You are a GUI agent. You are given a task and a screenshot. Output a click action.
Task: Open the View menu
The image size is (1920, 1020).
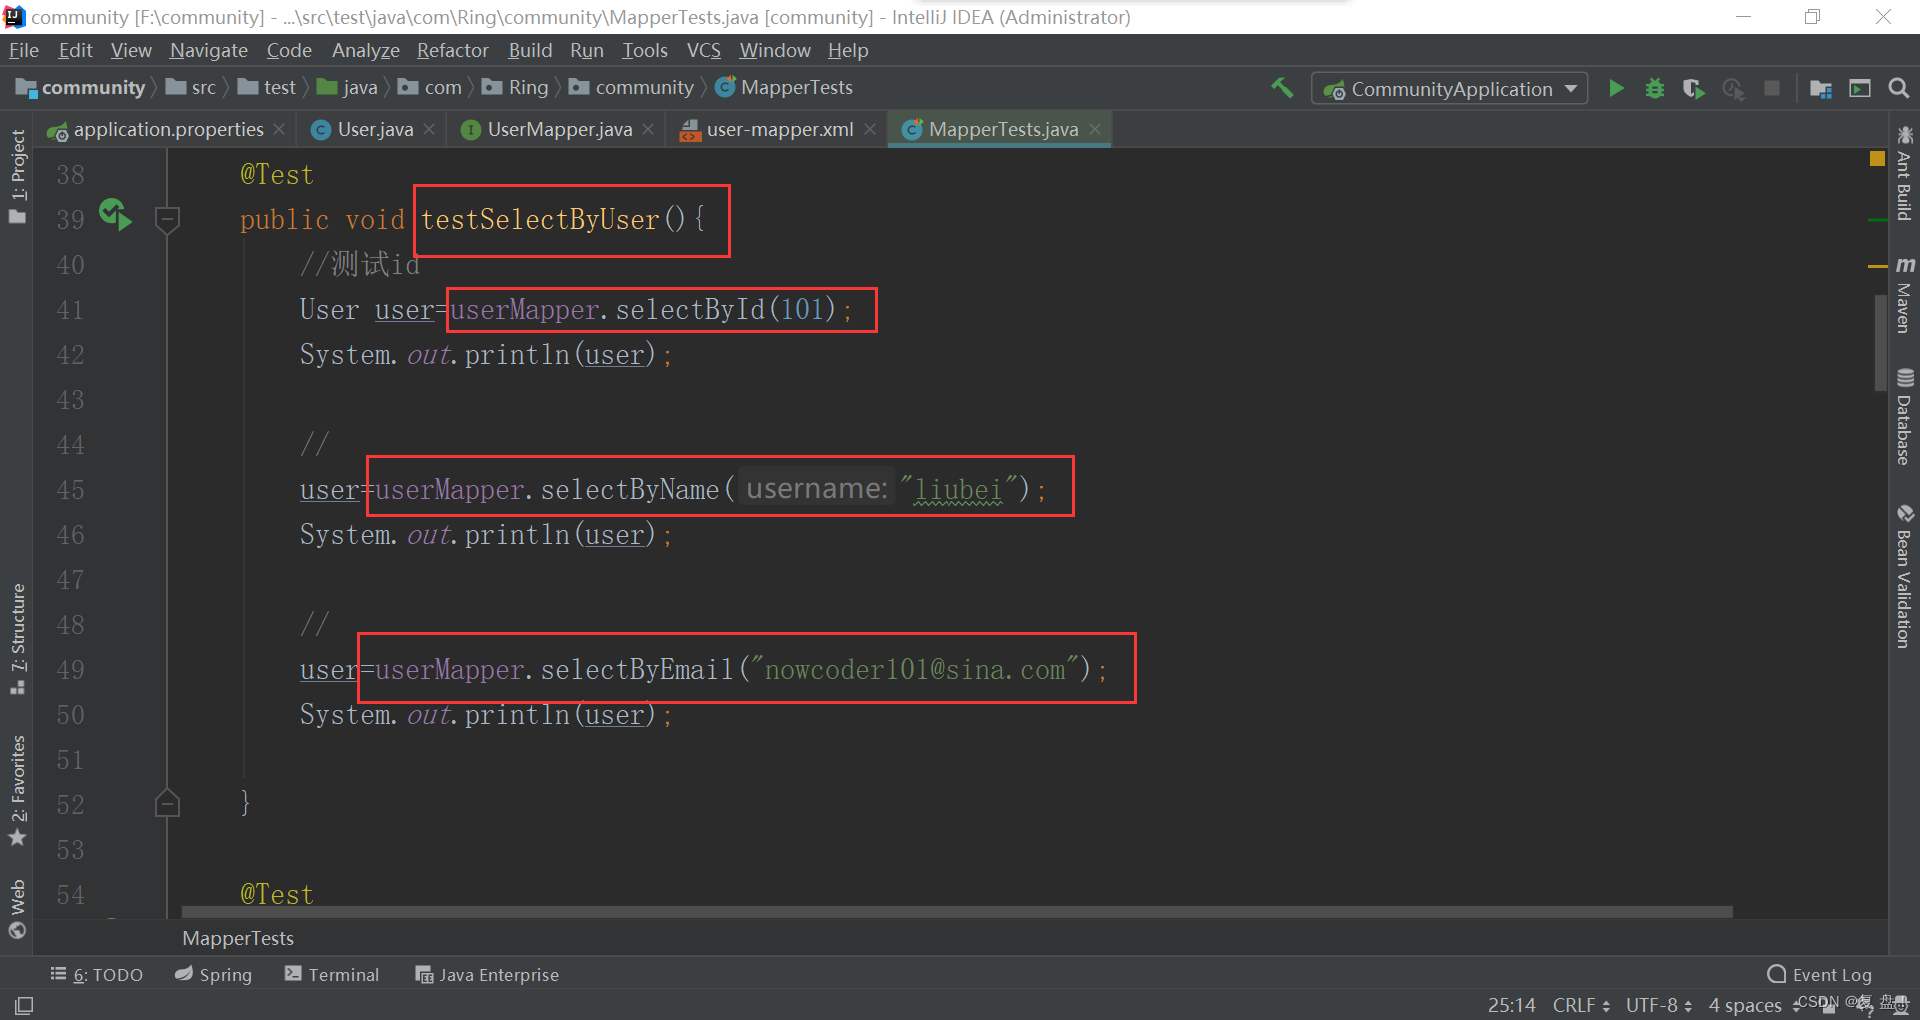point(131,50)
